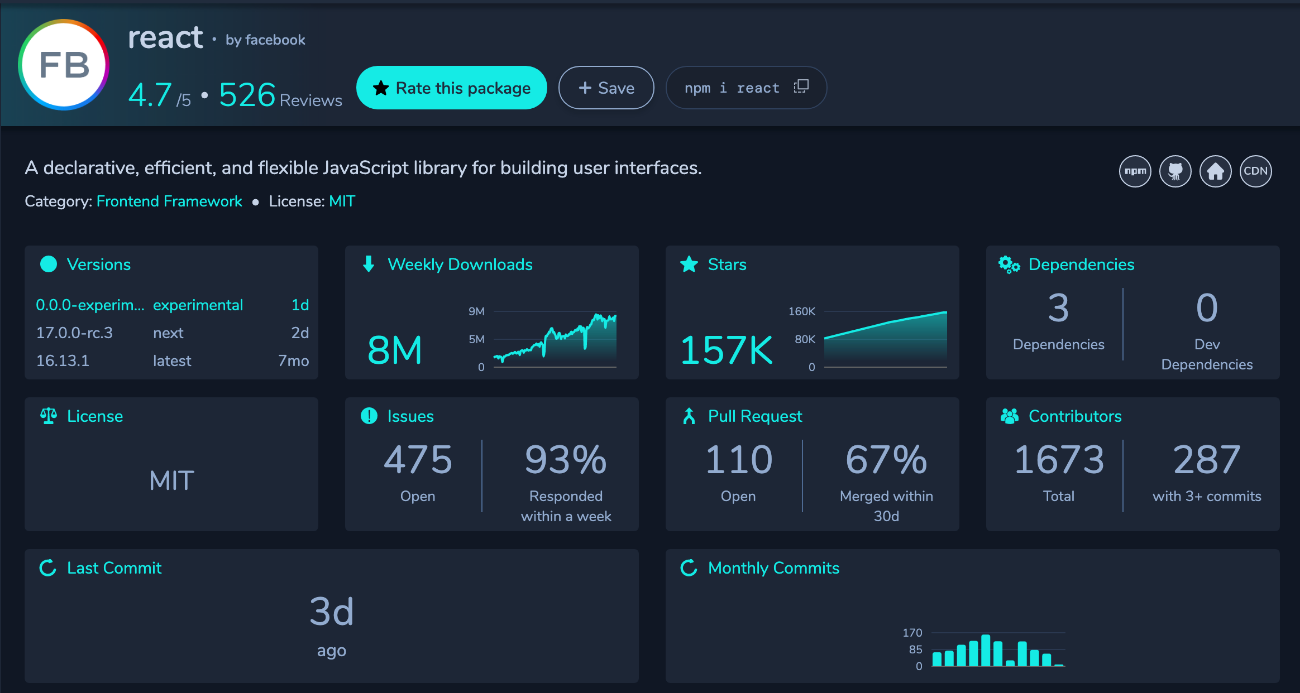
Task: Click the Stars star icon
Action: coord(688,264)
